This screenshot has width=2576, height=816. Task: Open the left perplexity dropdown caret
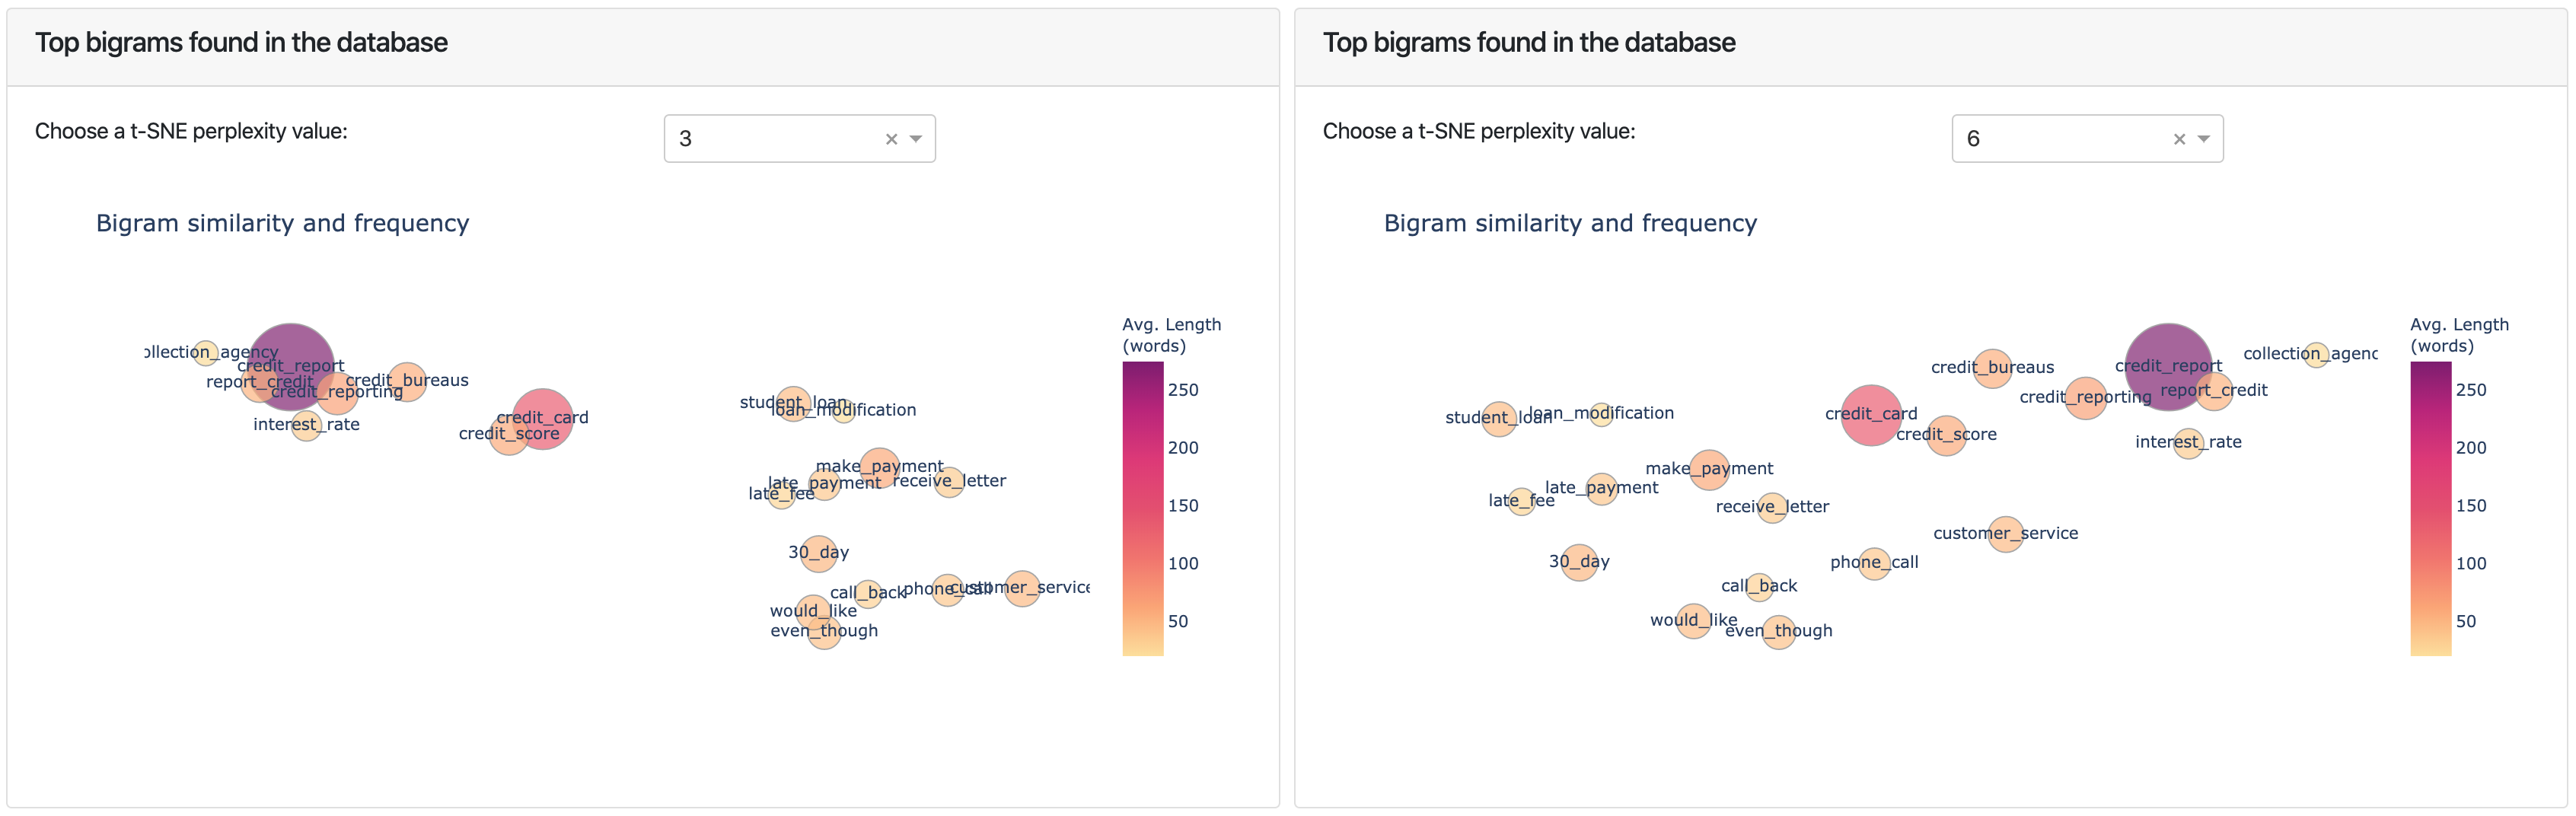pyautogui.click(x=917, y=139)
